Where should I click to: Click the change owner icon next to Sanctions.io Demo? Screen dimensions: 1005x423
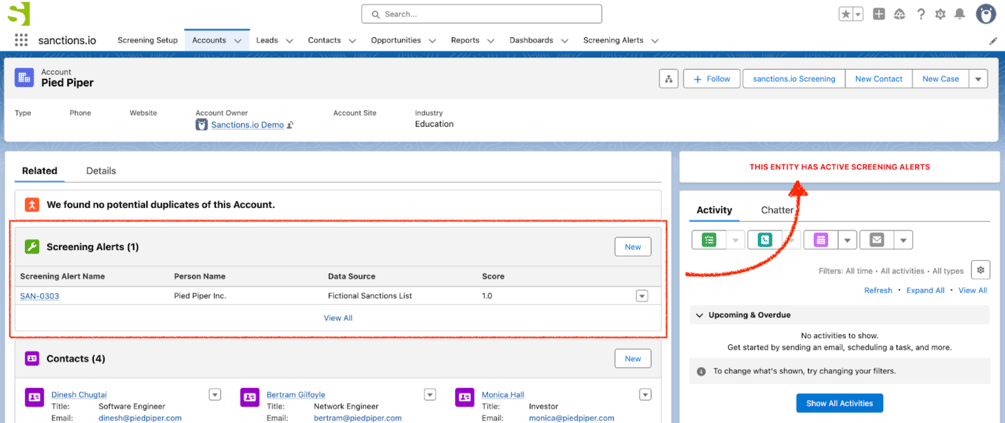[x=290, y=125]
